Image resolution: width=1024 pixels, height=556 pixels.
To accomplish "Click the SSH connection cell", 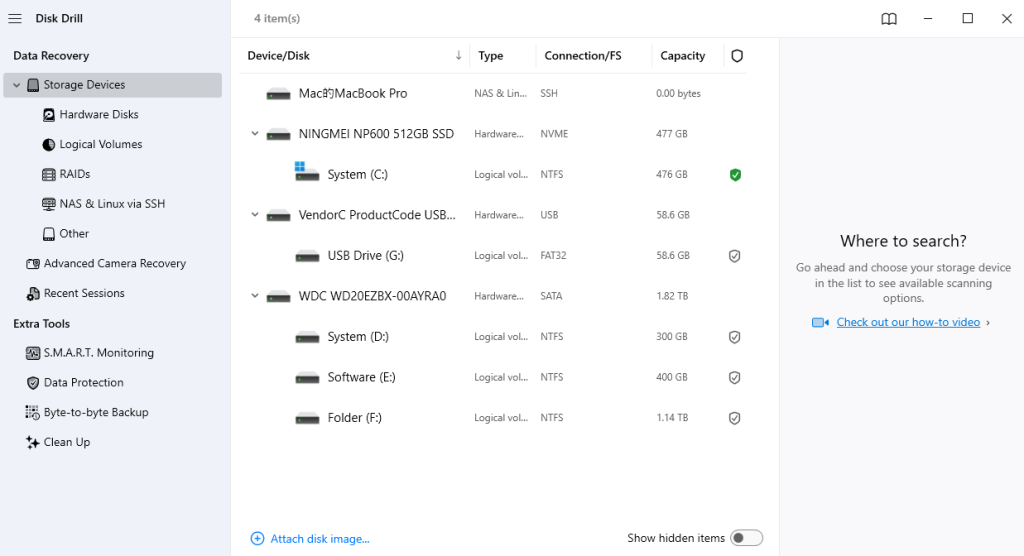I will (x=549, y=93).
